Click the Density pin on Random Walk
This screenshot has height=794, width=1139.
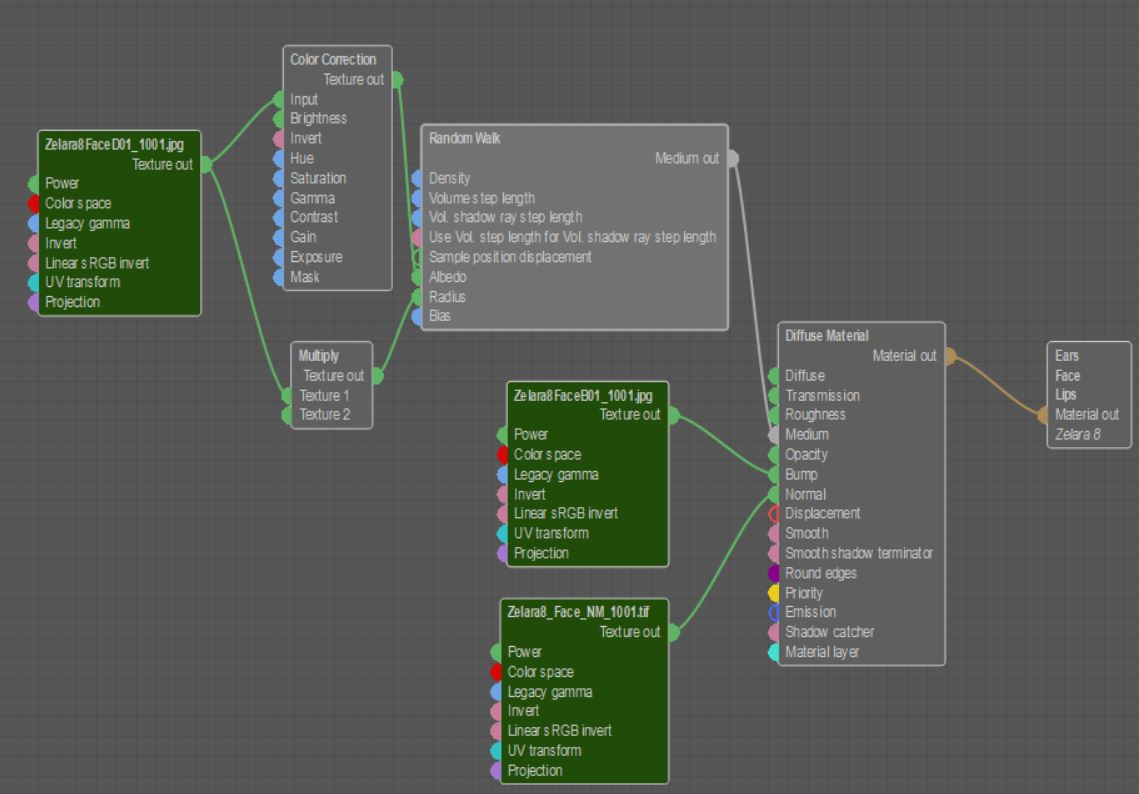417,178
